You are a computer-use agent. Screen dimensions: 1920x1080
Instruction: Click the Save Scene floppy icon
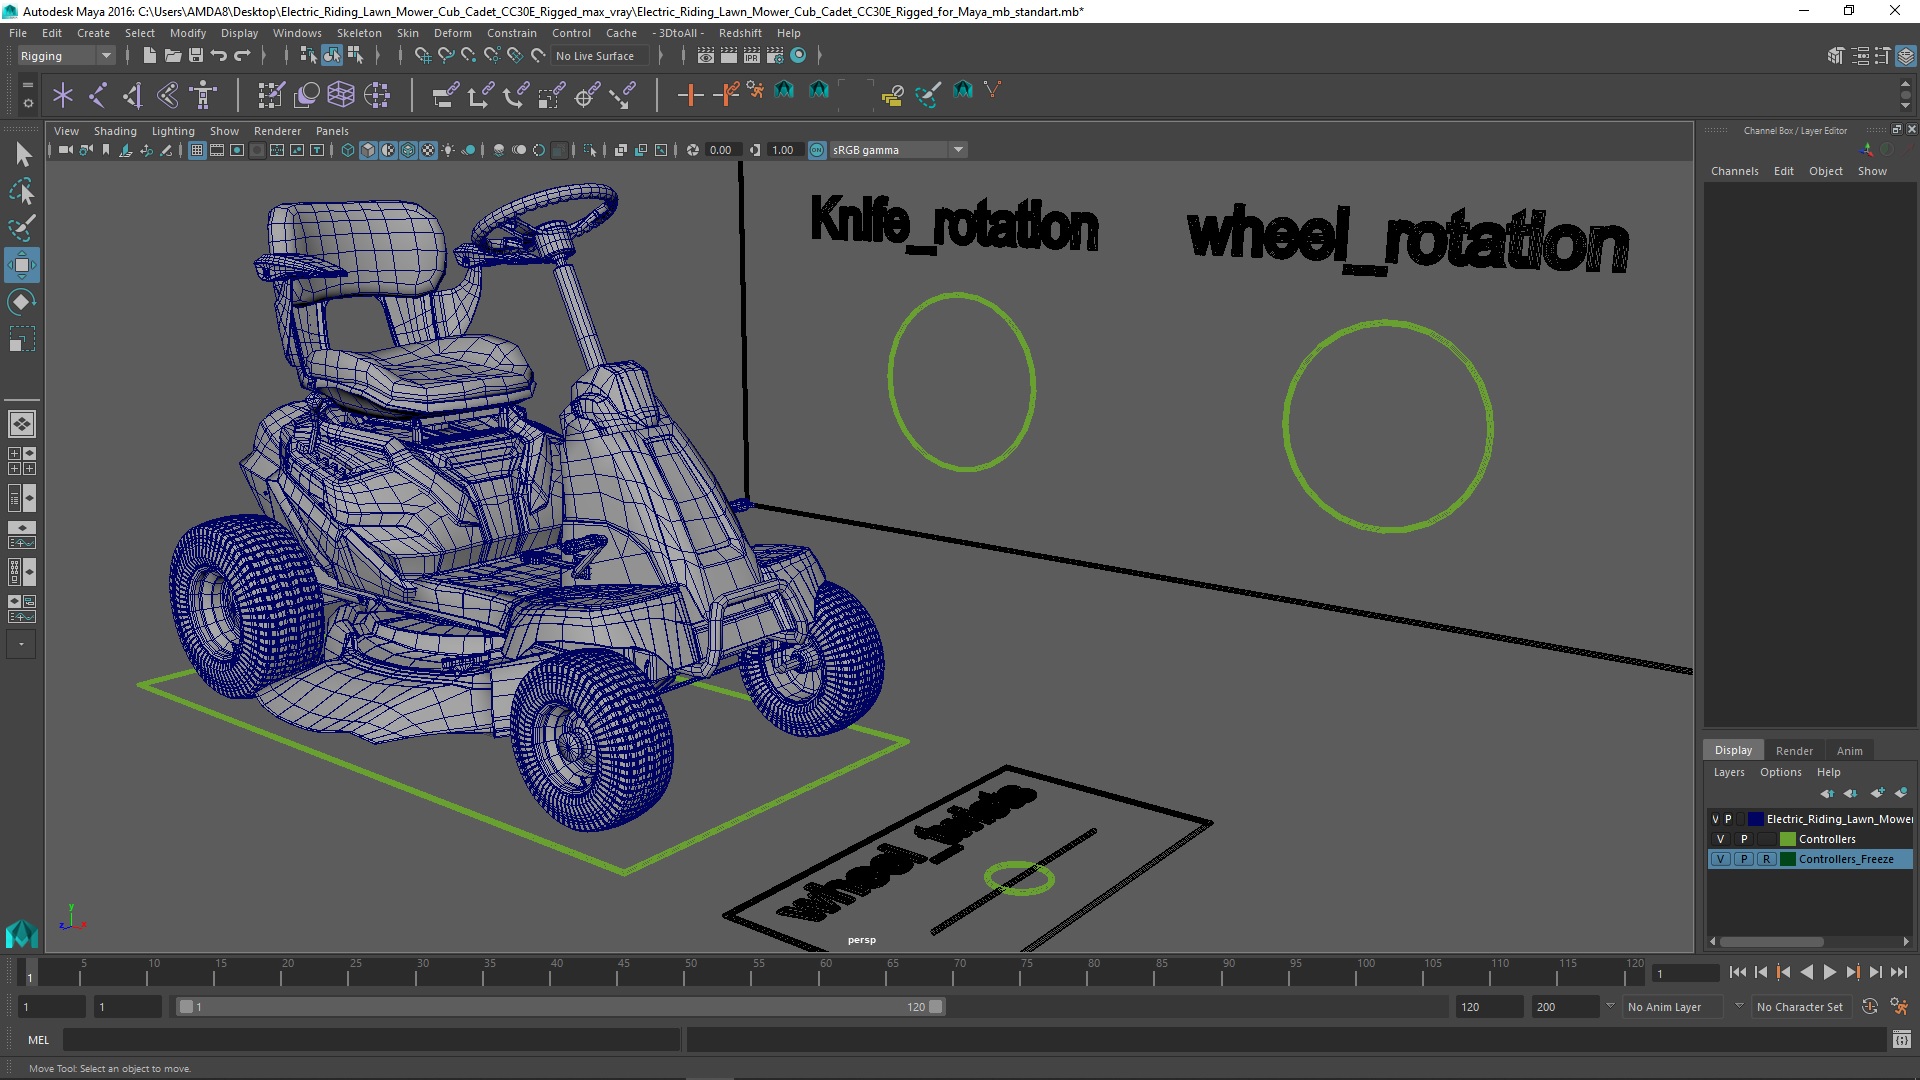click(x=196, y=56)
